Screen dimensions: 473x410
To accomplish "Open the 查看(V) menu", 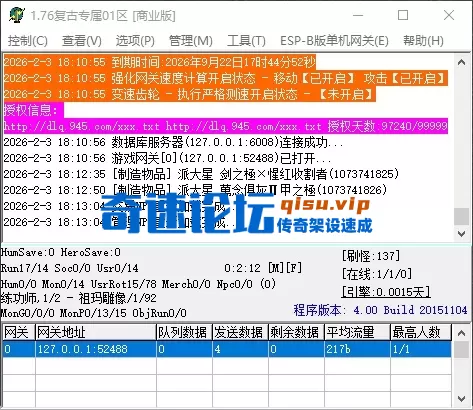I will [82, 41].
